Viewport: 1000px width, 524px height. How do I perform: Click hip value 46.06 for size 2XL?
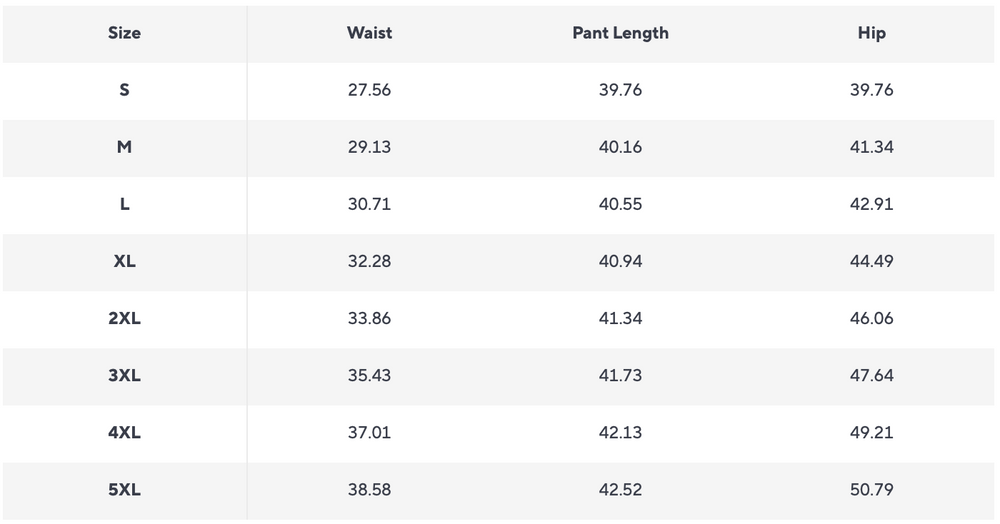[x=871, y=318]
